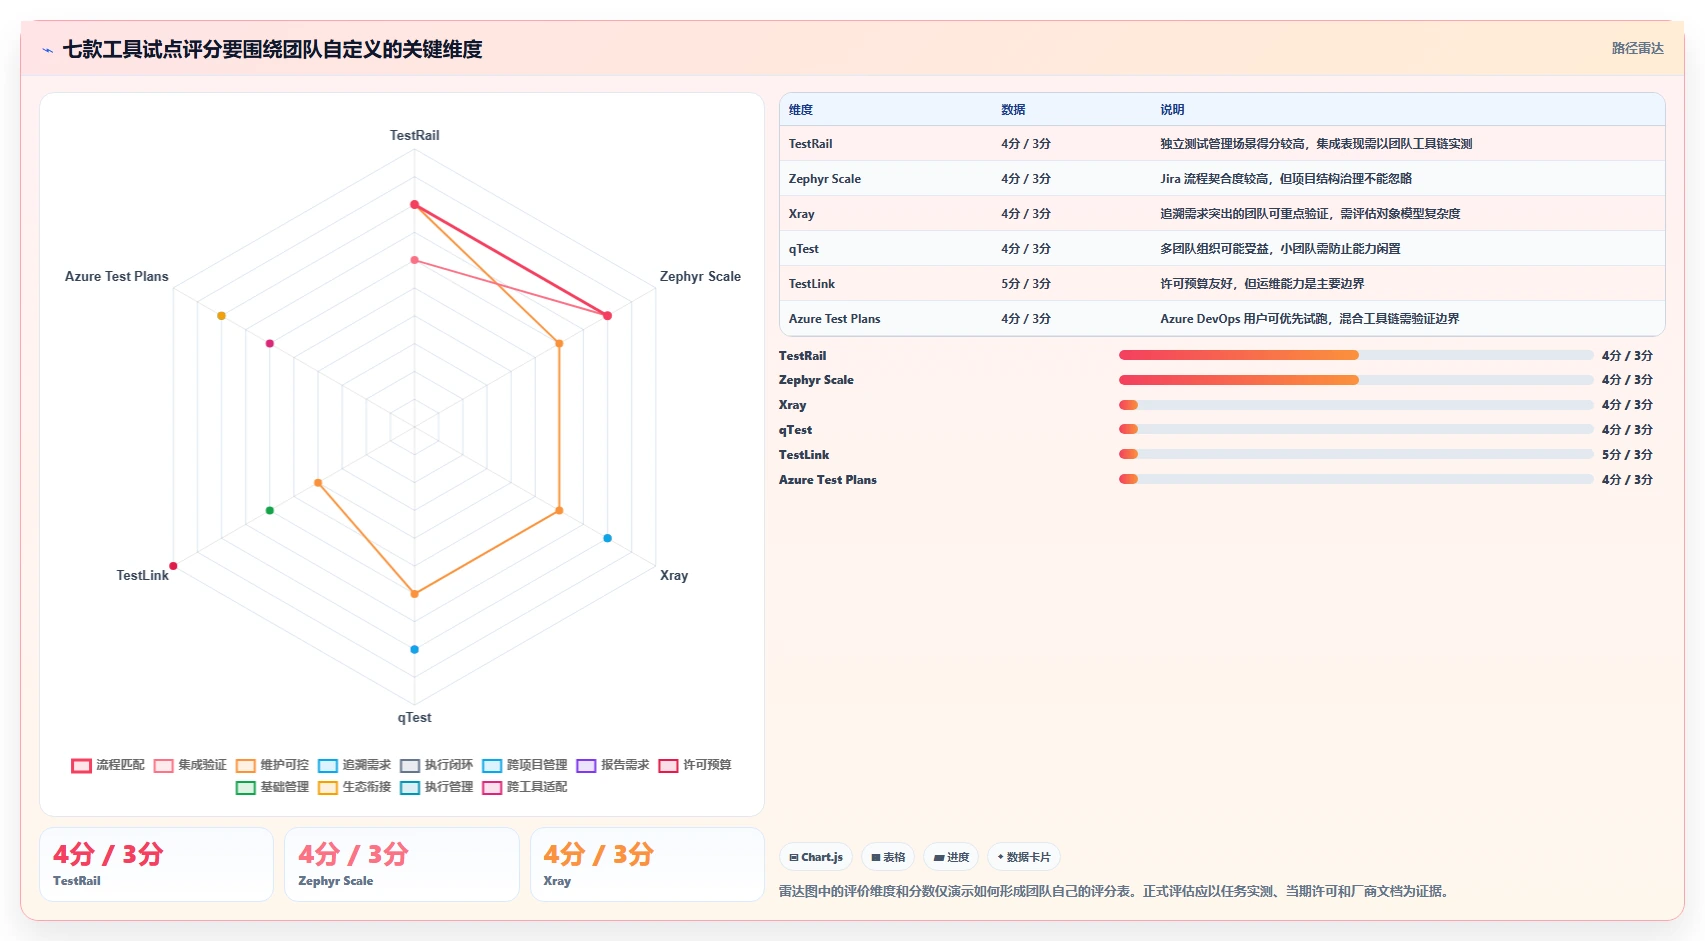The image size is (1705, 941).
Task: Toggle the 集成验证 legend series
Action: 190,765
